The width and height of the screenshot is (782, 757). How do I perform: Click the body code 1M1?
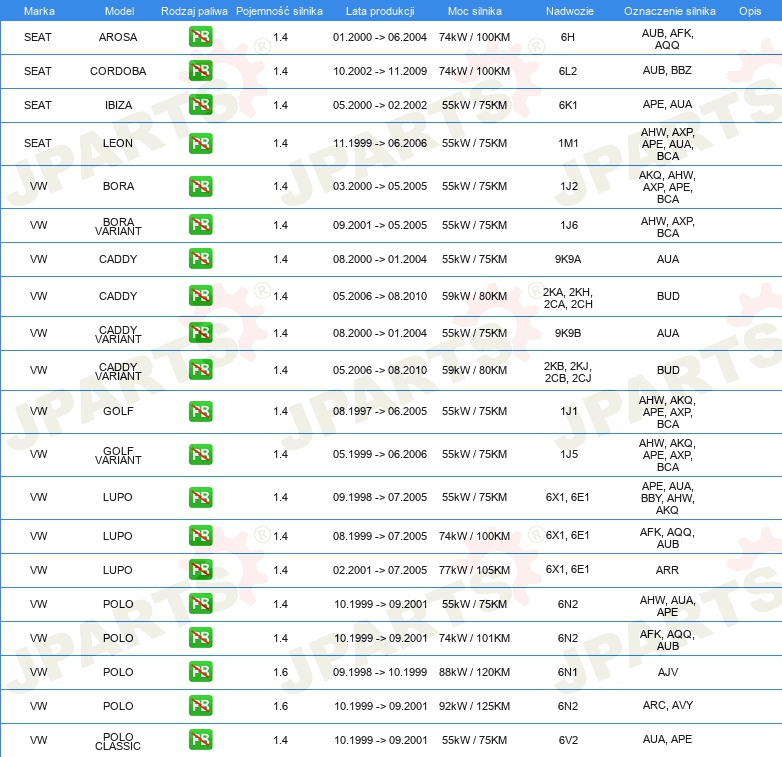click(x=568, y=143)
